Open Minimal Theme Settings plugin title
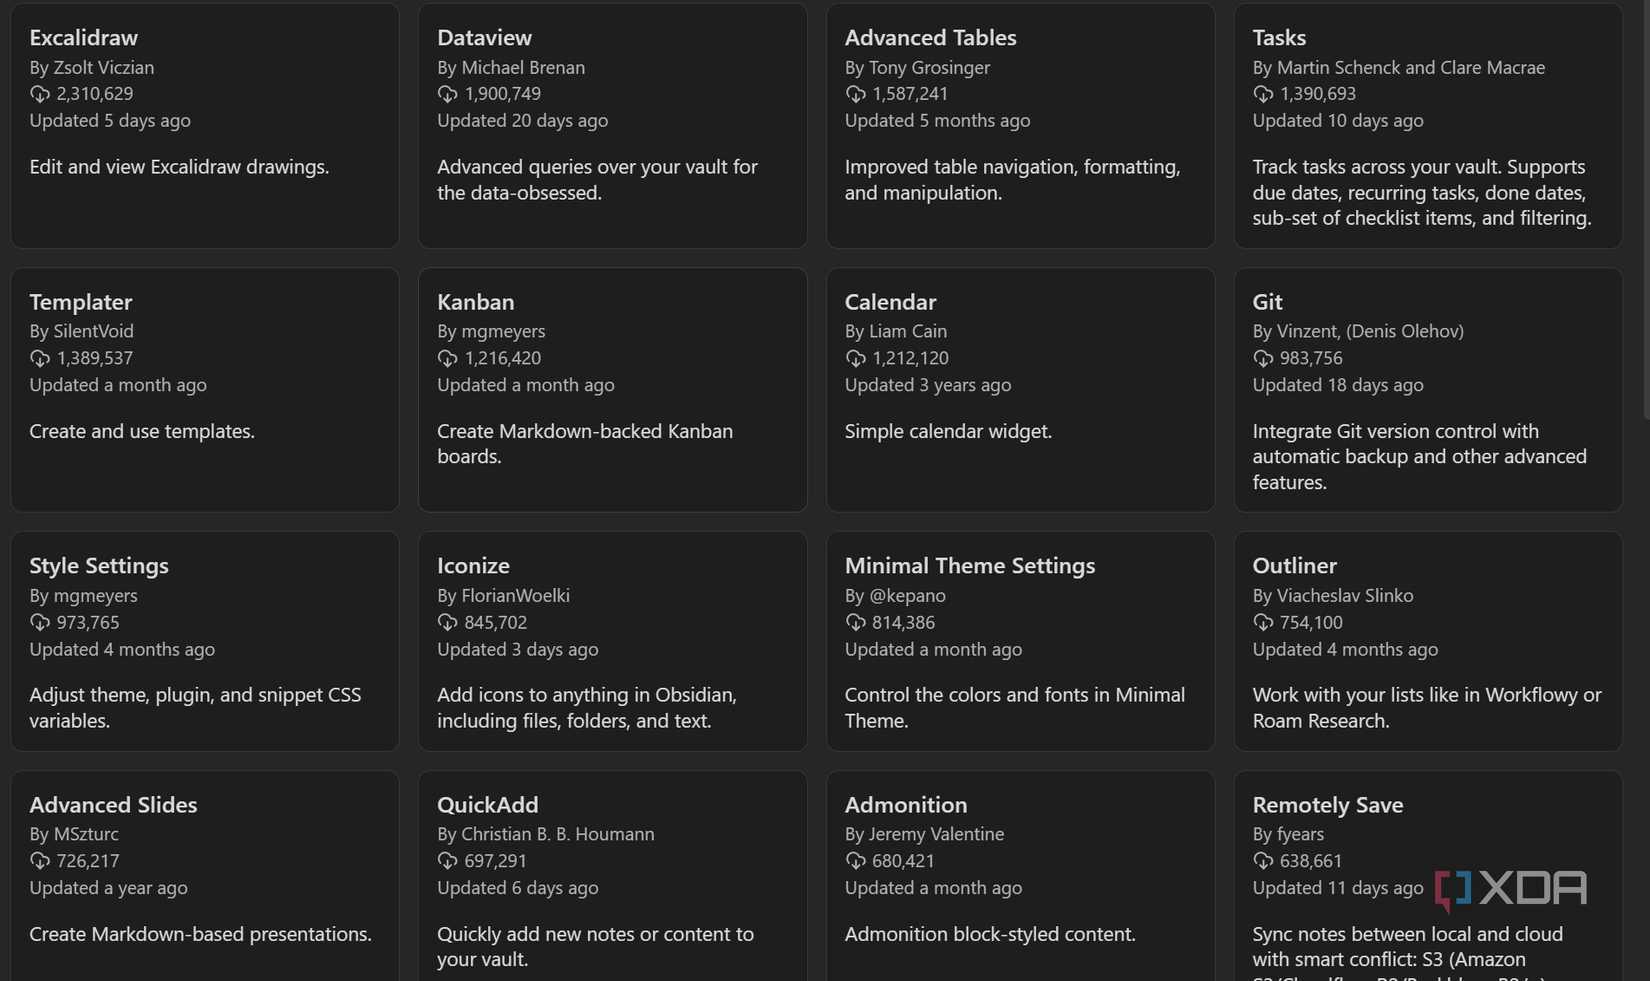This screenshot has width=1650, height=981. (970, 565)
